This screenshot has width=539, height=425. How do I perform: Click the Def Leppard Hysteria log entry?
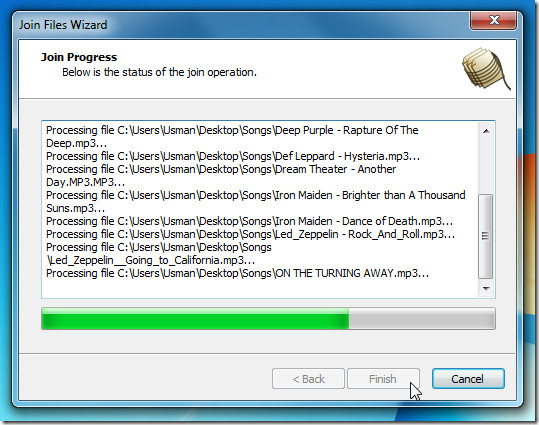click(x=233, y=156)
